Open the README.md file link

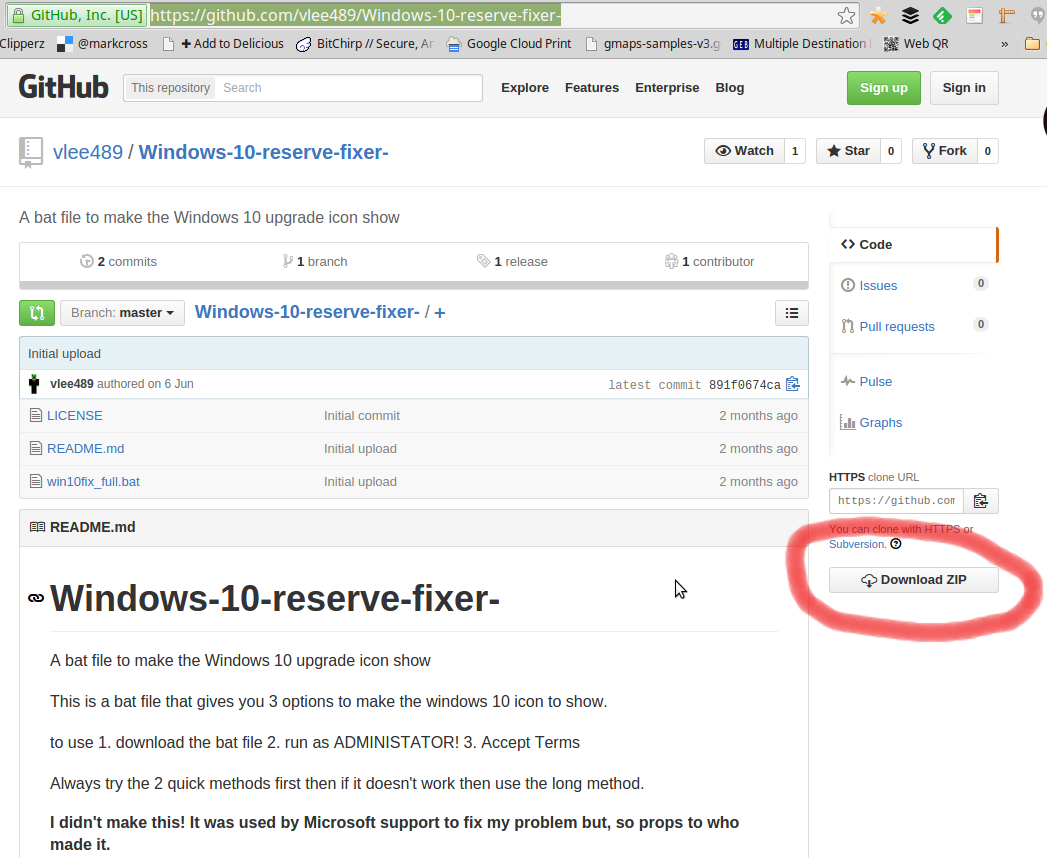point(85,449)
